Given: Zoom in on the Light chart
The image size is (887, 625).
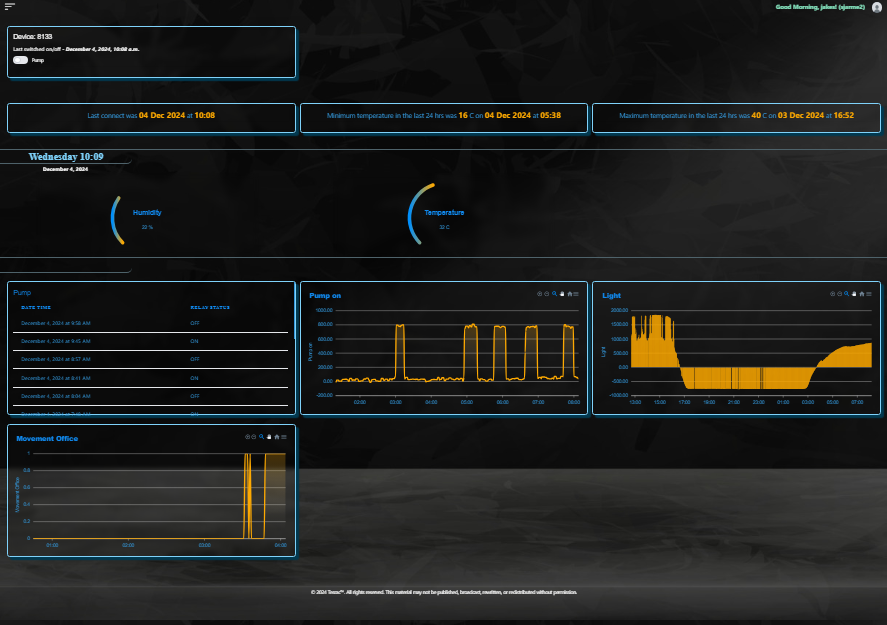Looking at the screenshot, I should [x=832, y=294].
